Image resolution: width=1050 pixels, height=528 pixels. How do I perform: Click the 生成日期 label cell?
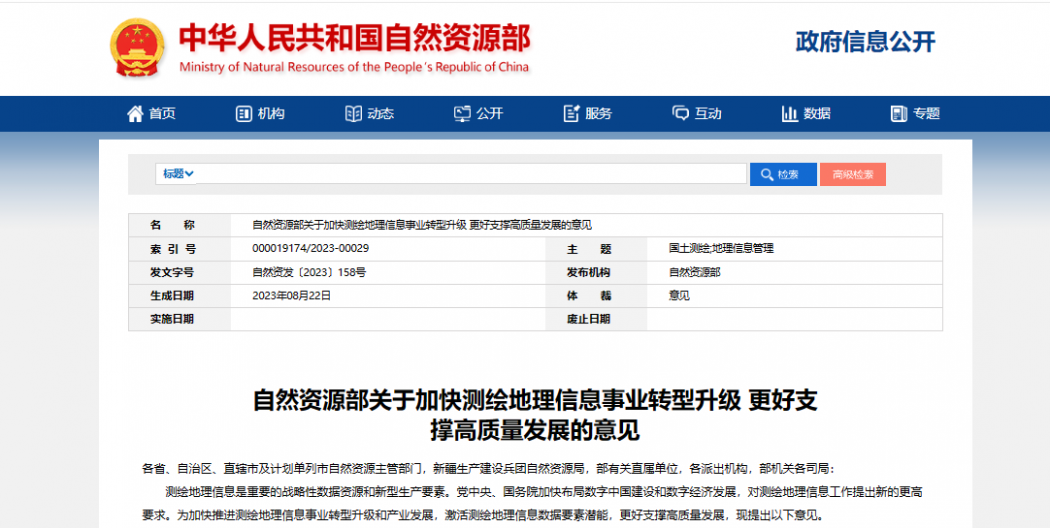[179, 296]
